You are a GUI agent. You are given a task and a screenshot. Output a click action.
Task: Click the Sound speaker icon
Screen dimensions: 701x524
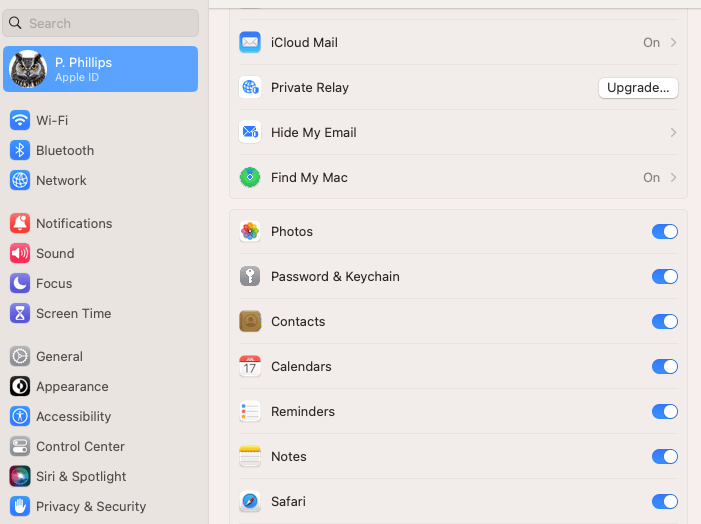coord(20,253)
